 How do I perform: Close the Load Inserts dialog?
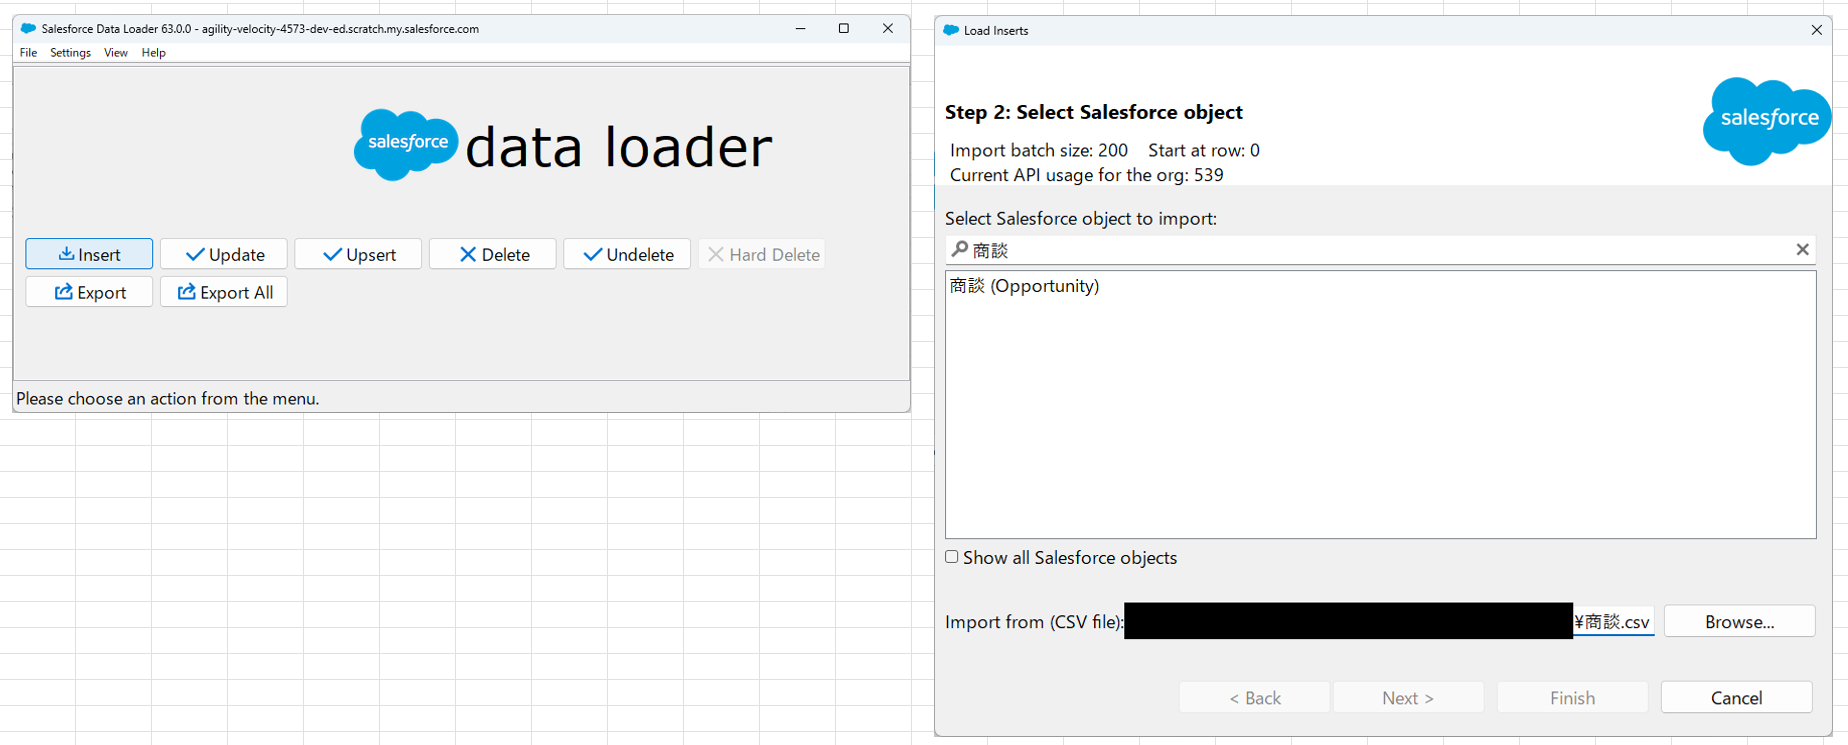[1816, 30]
